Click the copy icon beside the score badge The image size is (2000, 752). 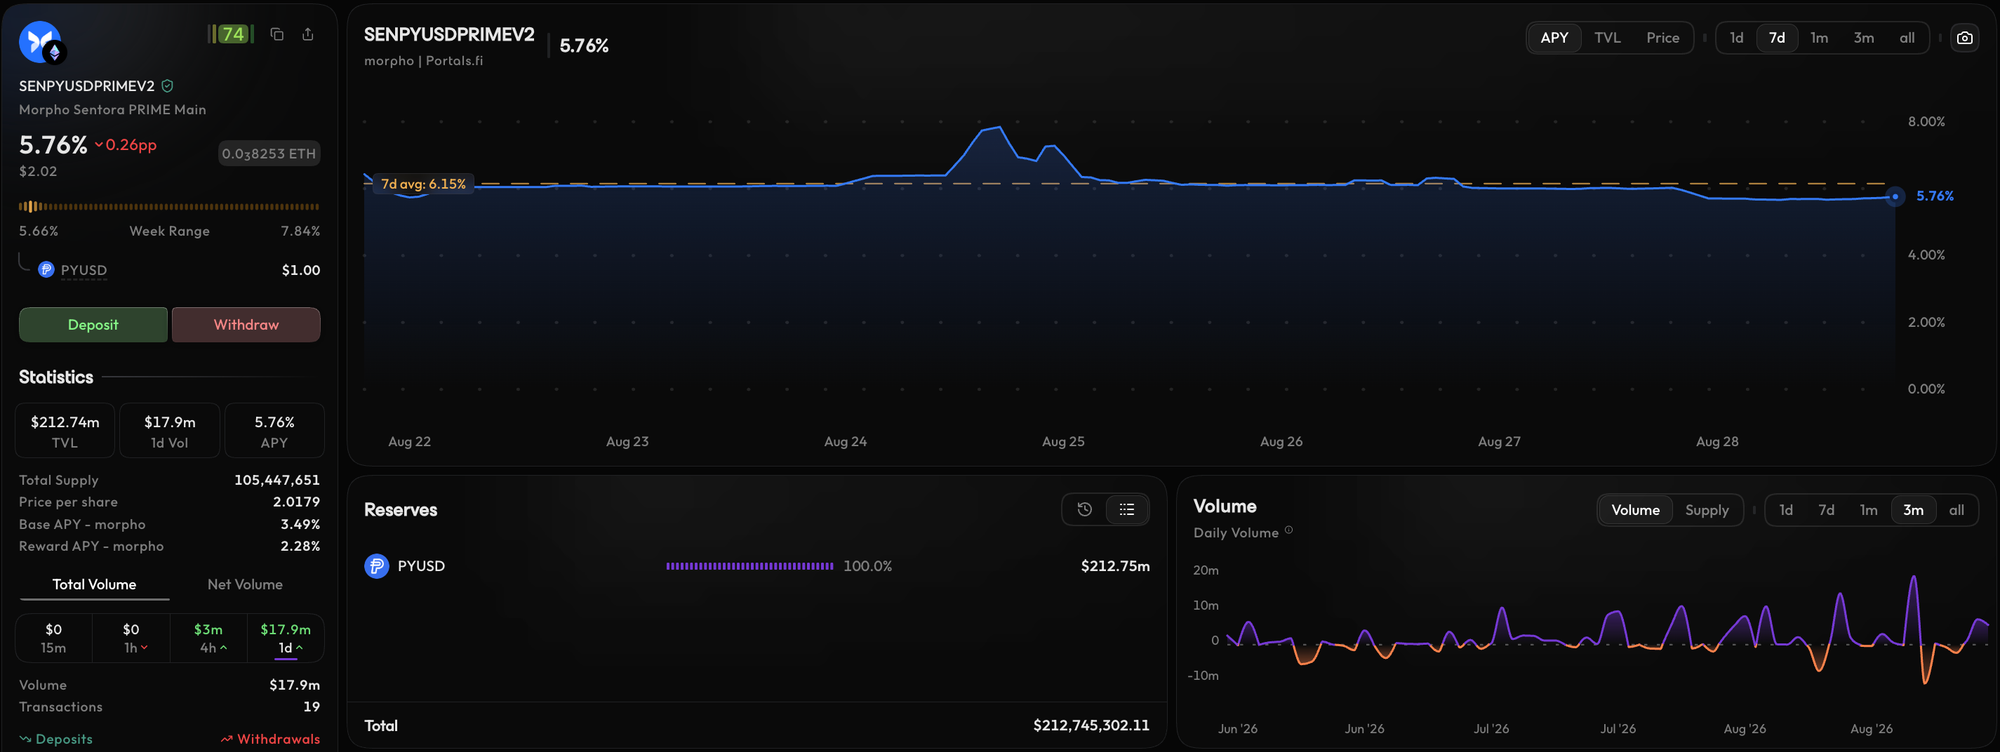(x=277, y=34)
